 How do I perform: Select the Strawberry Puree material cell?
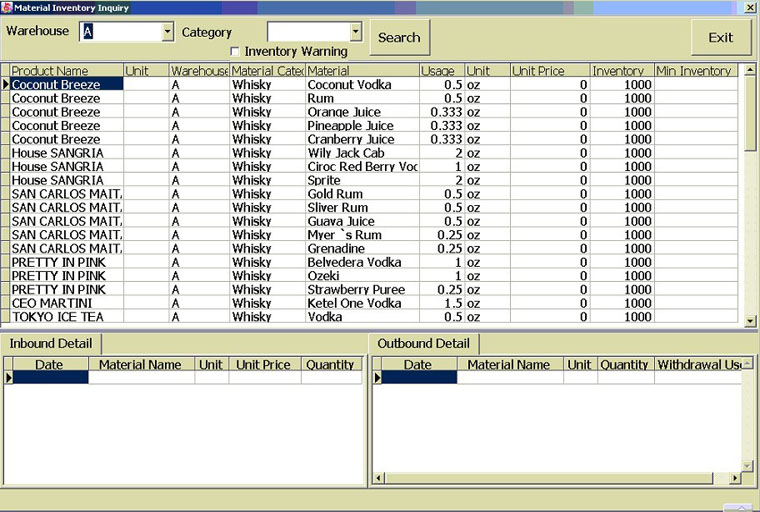363,289
